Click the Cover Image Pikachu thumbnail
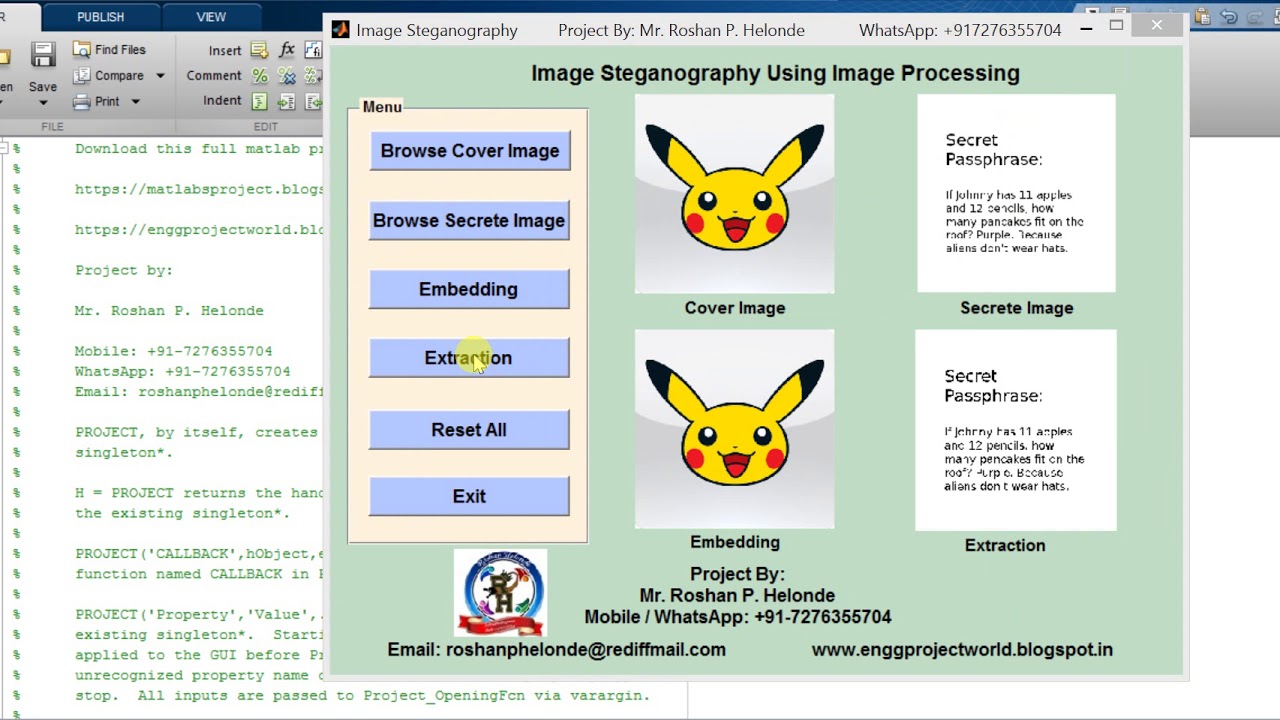 tap(734, 194)
